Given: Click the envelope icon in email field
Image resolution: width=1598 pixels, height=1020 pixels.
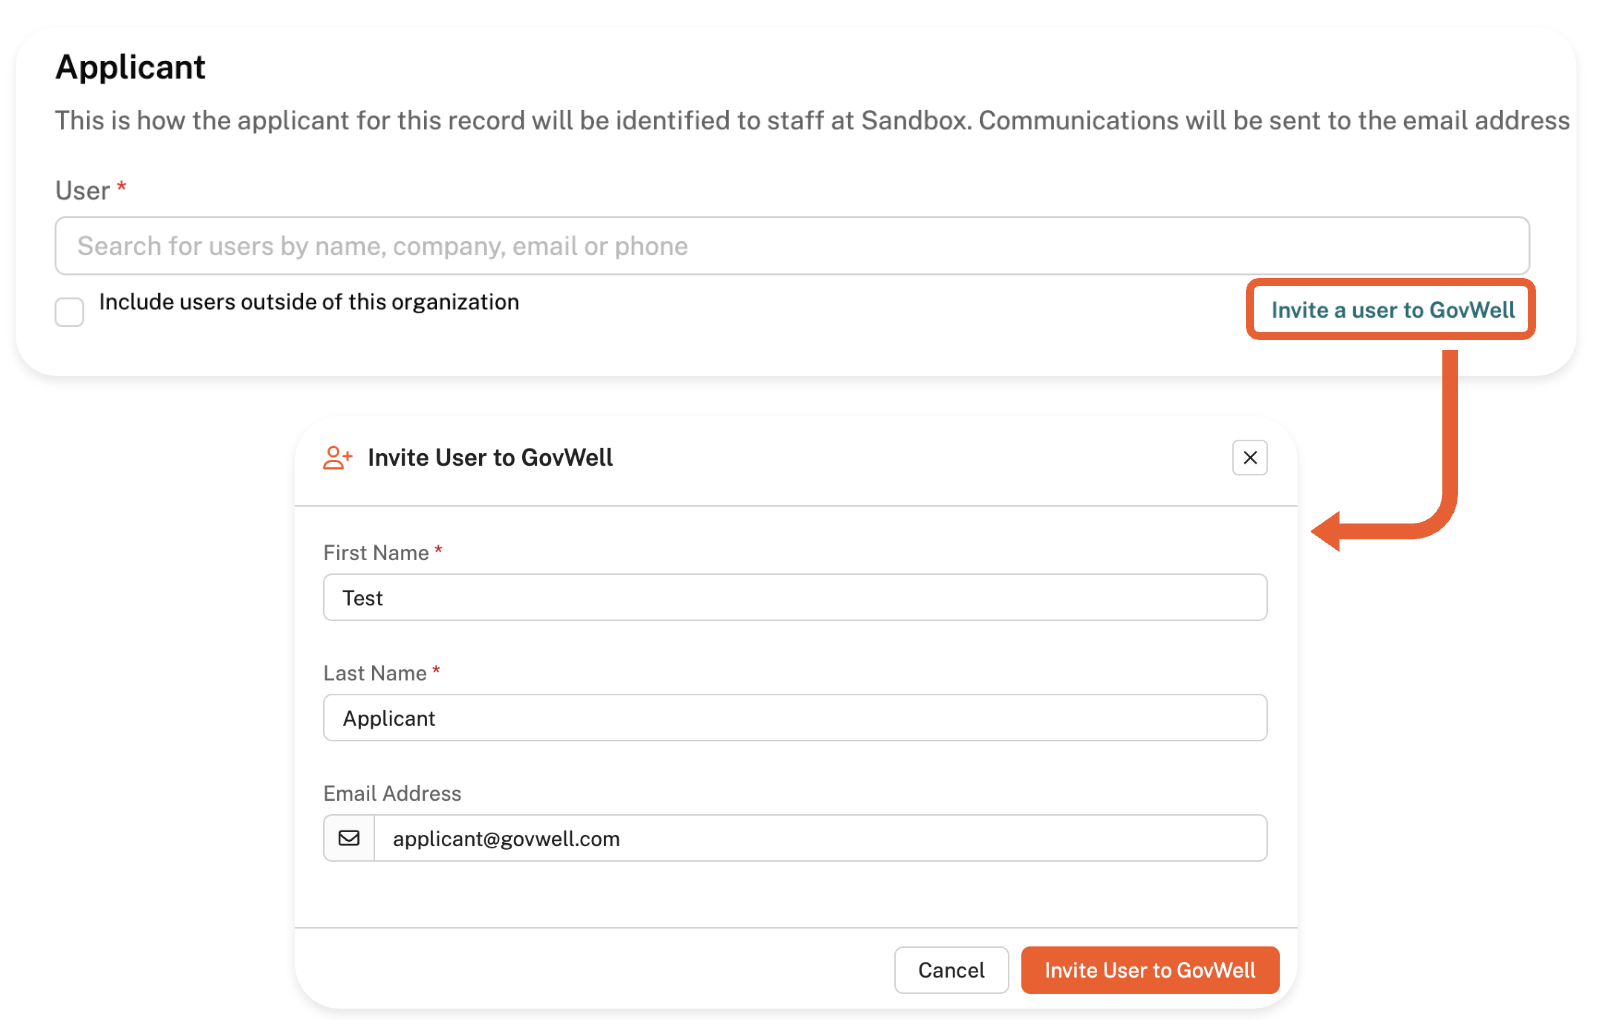Looking at the screenshot, I should pyautogui.click(x=349, y=838).
